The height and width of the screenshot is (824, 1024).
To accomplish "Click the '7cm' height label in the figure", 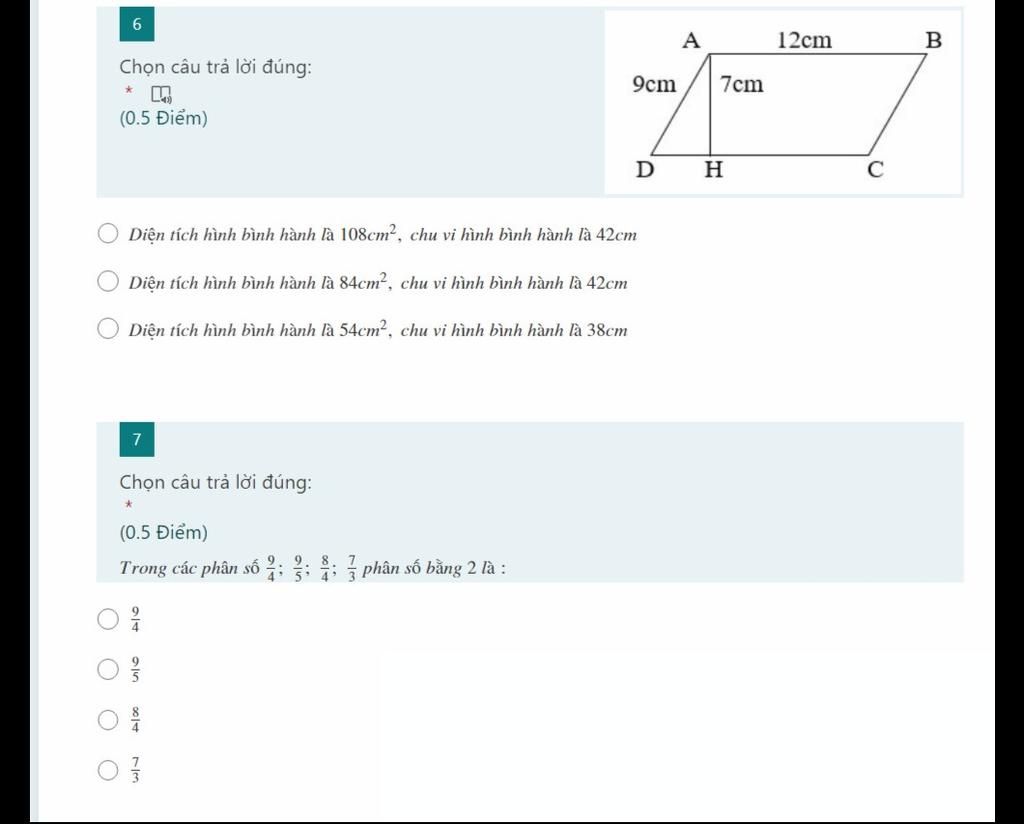I will click(x=742, y=84).
